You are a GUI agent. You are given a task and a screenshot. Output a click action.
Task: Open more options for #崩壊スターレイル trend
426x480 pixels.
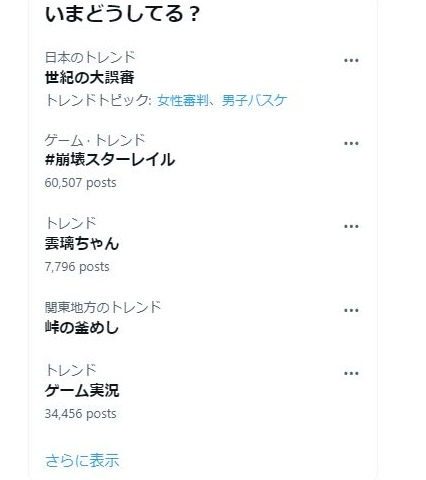[351, 144]
